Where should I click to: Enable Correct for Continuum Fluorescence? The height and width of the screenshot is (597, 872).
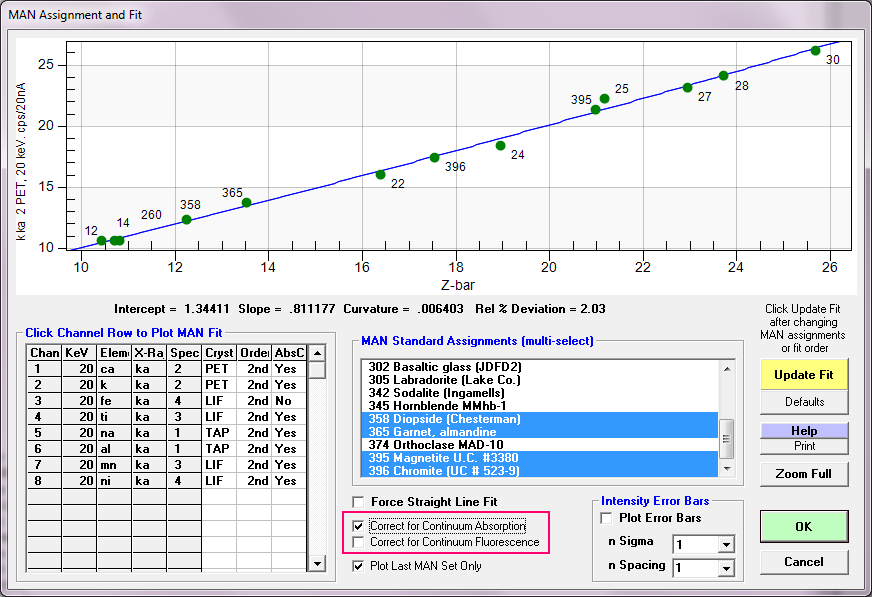point(359,542)
